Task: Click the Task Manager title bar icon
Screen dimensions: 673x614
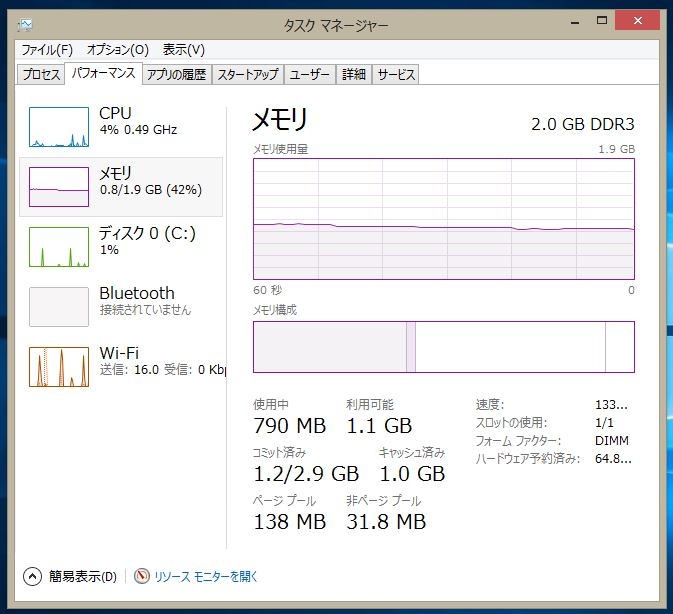Action: (25, 25)
